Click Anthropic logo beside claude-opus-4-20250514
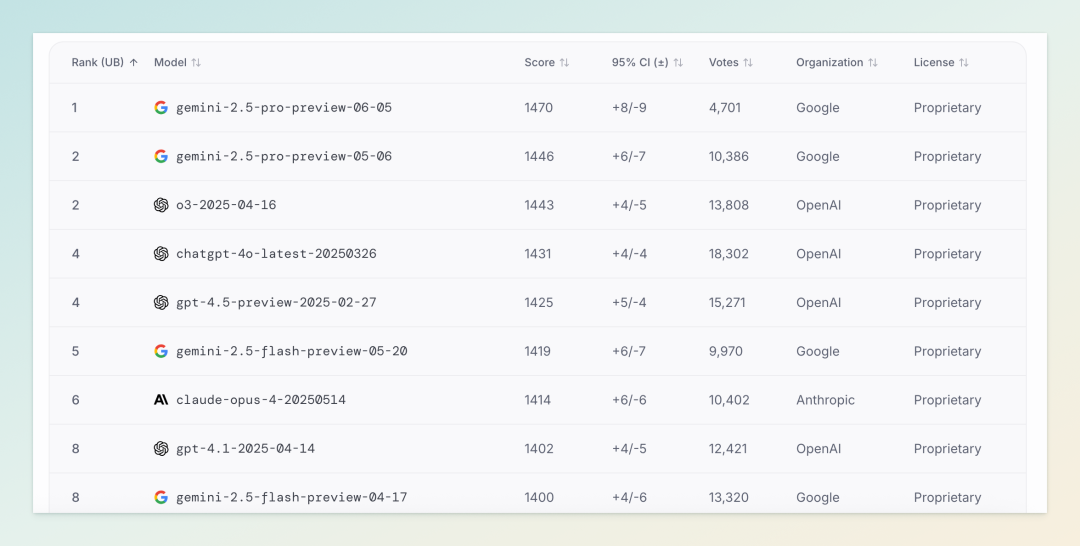 tap(161, 400)
